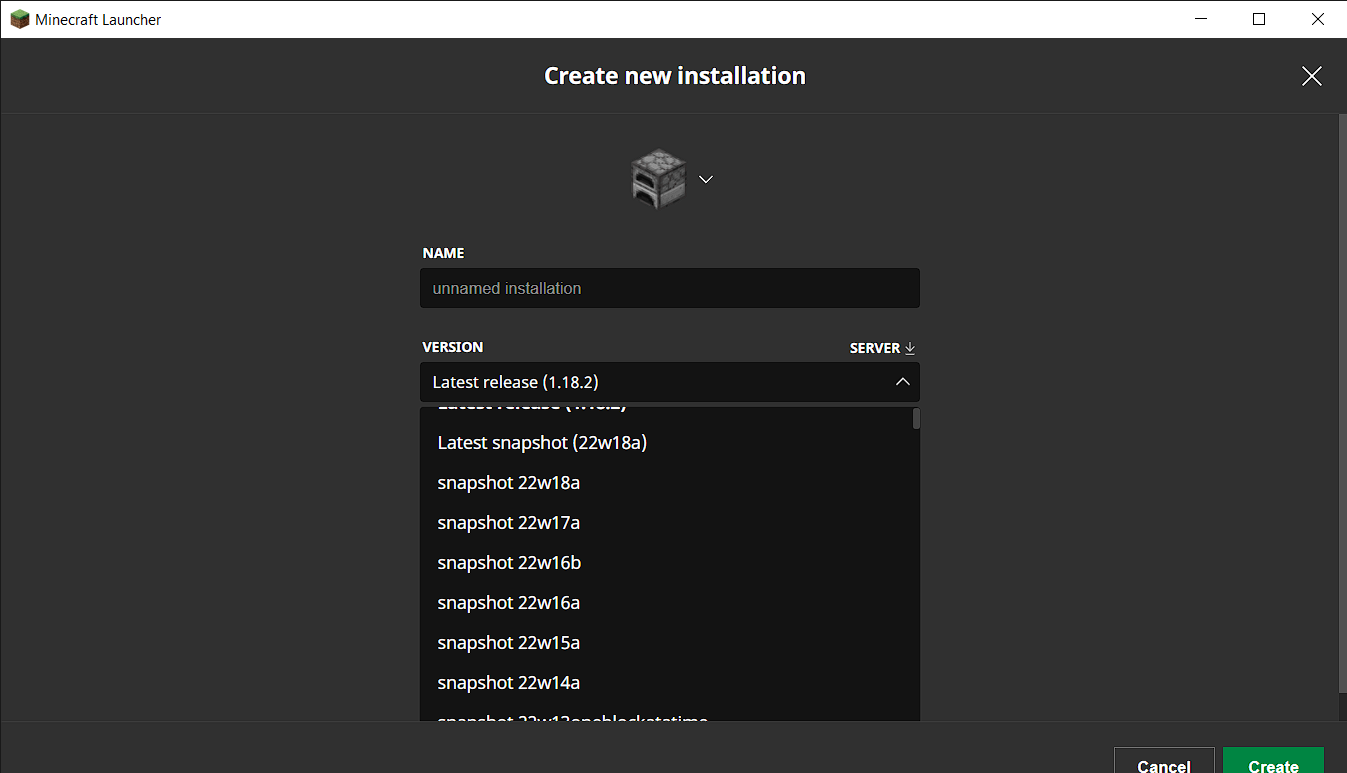Screen dimensions: 1347x773
Task: Expand the installation icon chooser chevron
Action: click(x=706, y=179)
